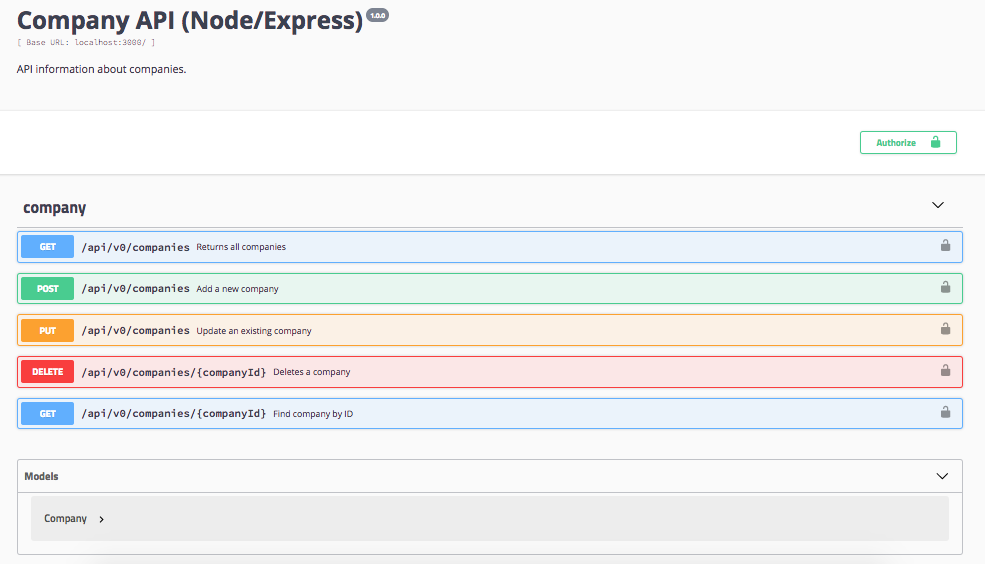
Task: Click lock icon on POST companies row
Action: [x=945, y=287]
